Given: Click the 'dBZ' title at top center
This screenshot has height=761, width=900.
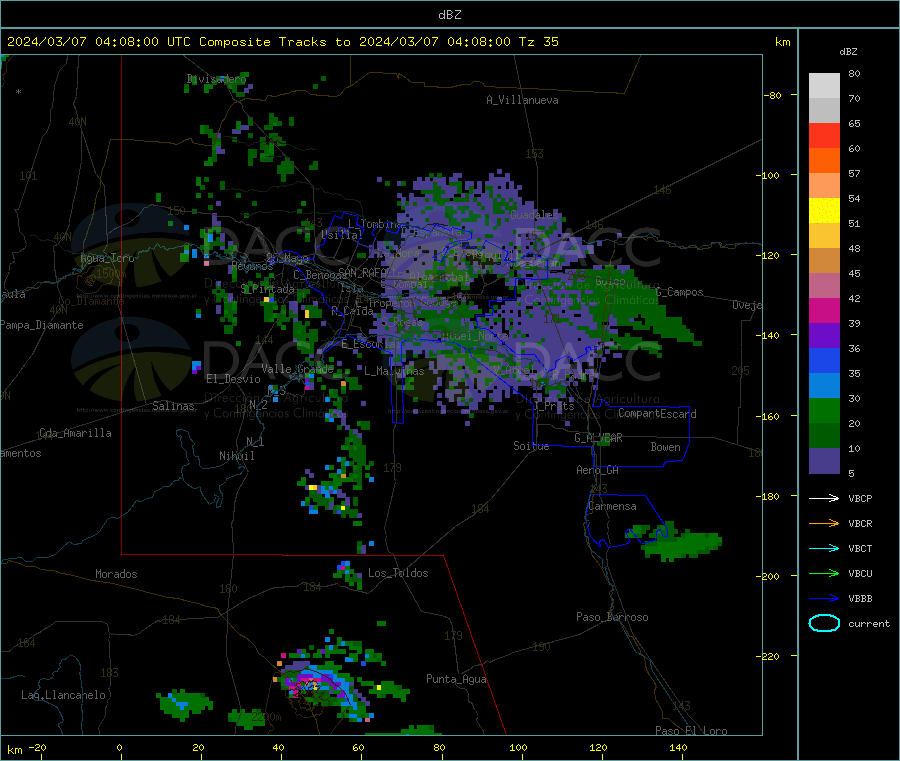Looking at the screenshot, I should (449, 15).
